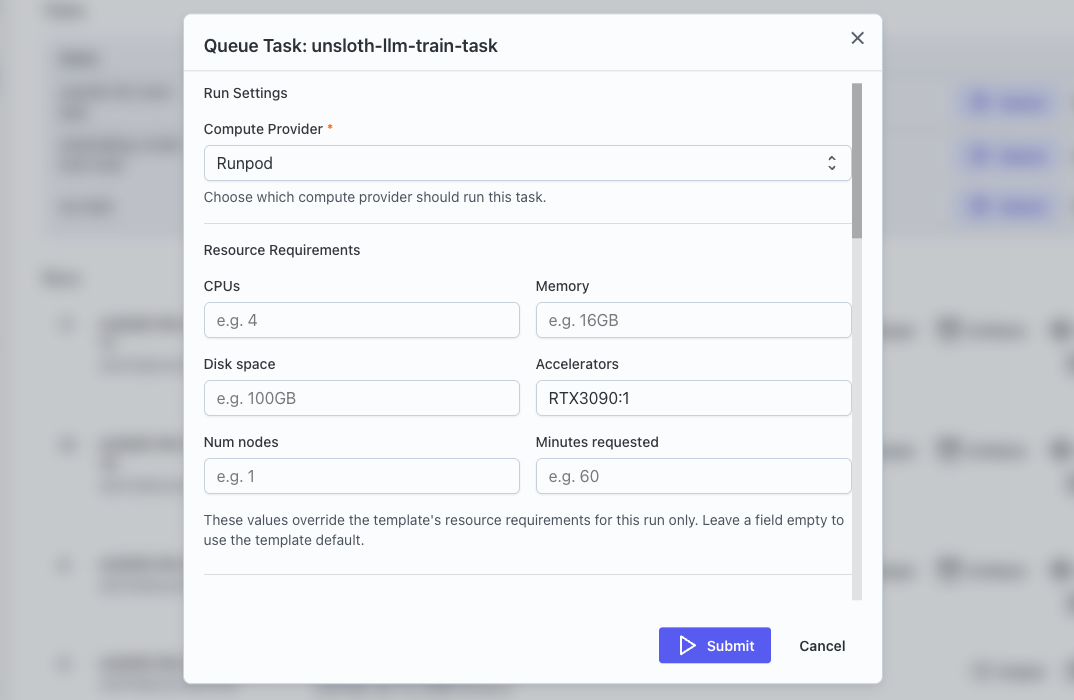Focus the Disk space input field

361,398
